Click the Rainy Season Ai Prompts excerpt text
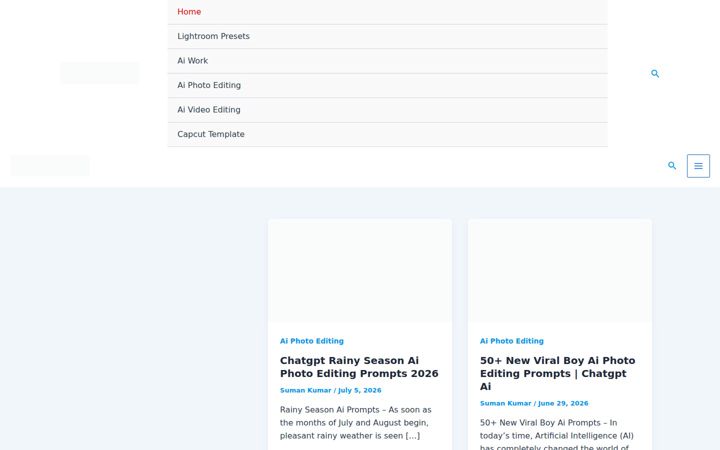This screenshot has height=450, width=720. pos(355,422)
